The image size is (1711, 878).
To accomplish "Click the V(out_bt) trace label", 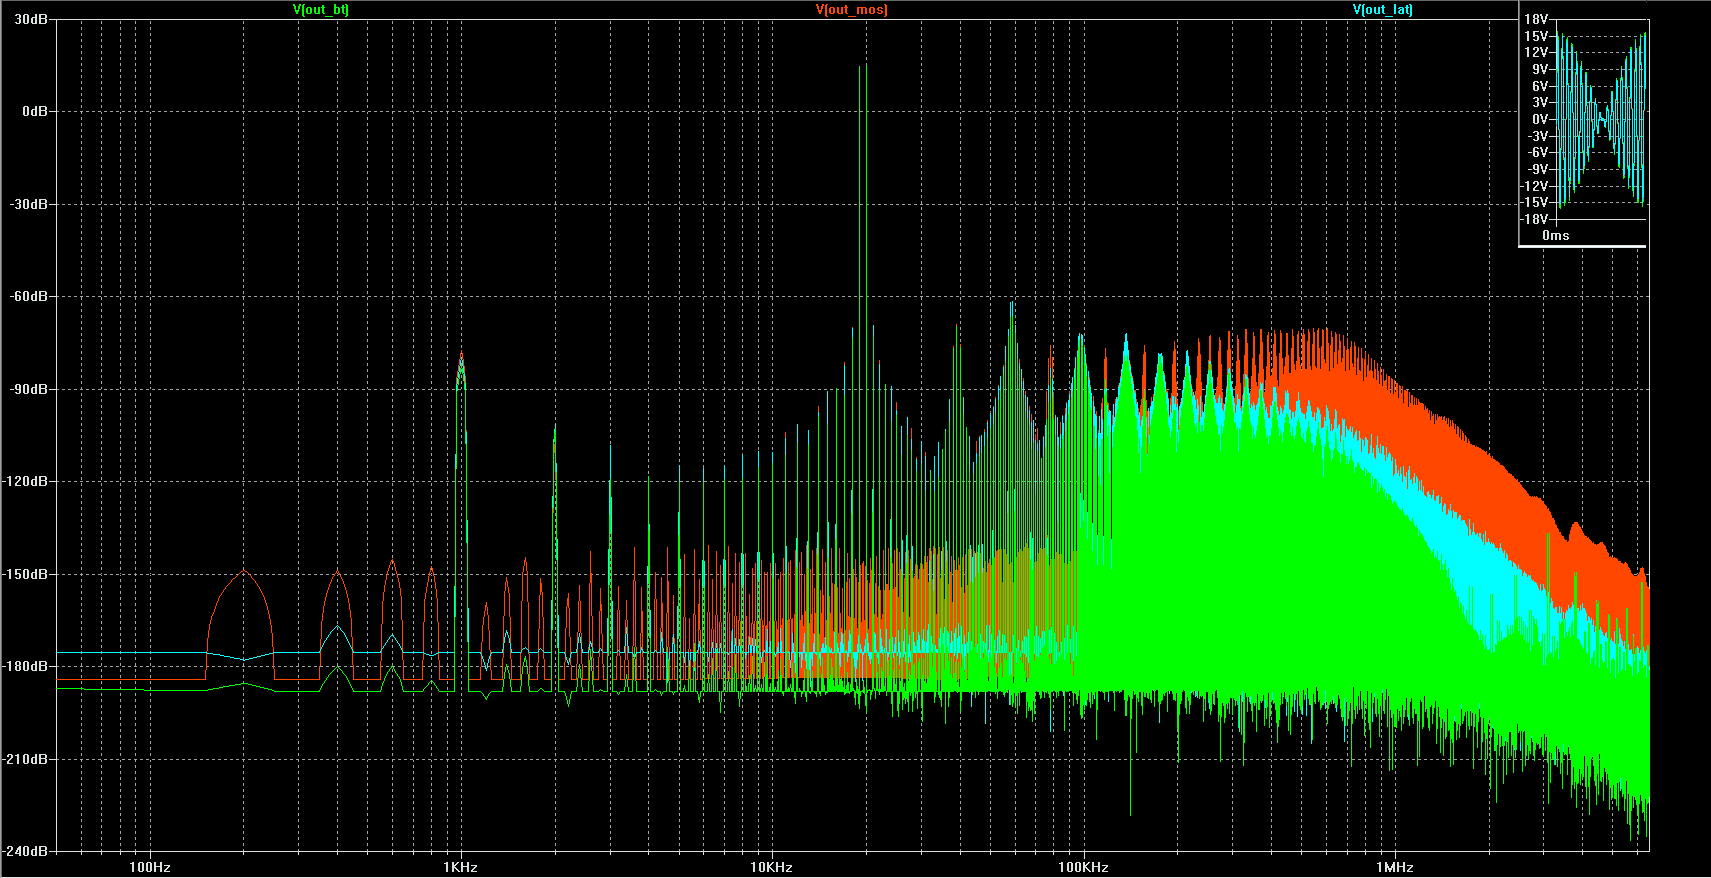I will coord(320,10).
